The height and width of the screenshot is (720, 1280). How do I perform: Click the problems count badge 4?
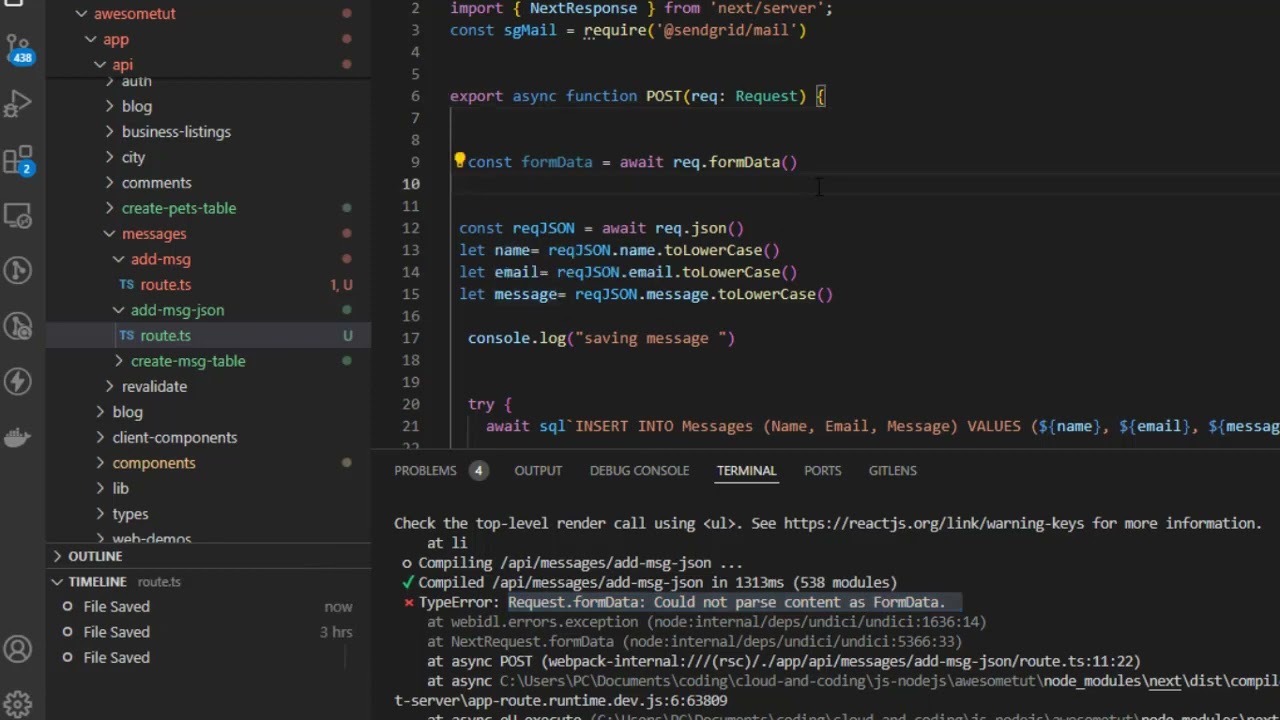click(x=478, y=470)
